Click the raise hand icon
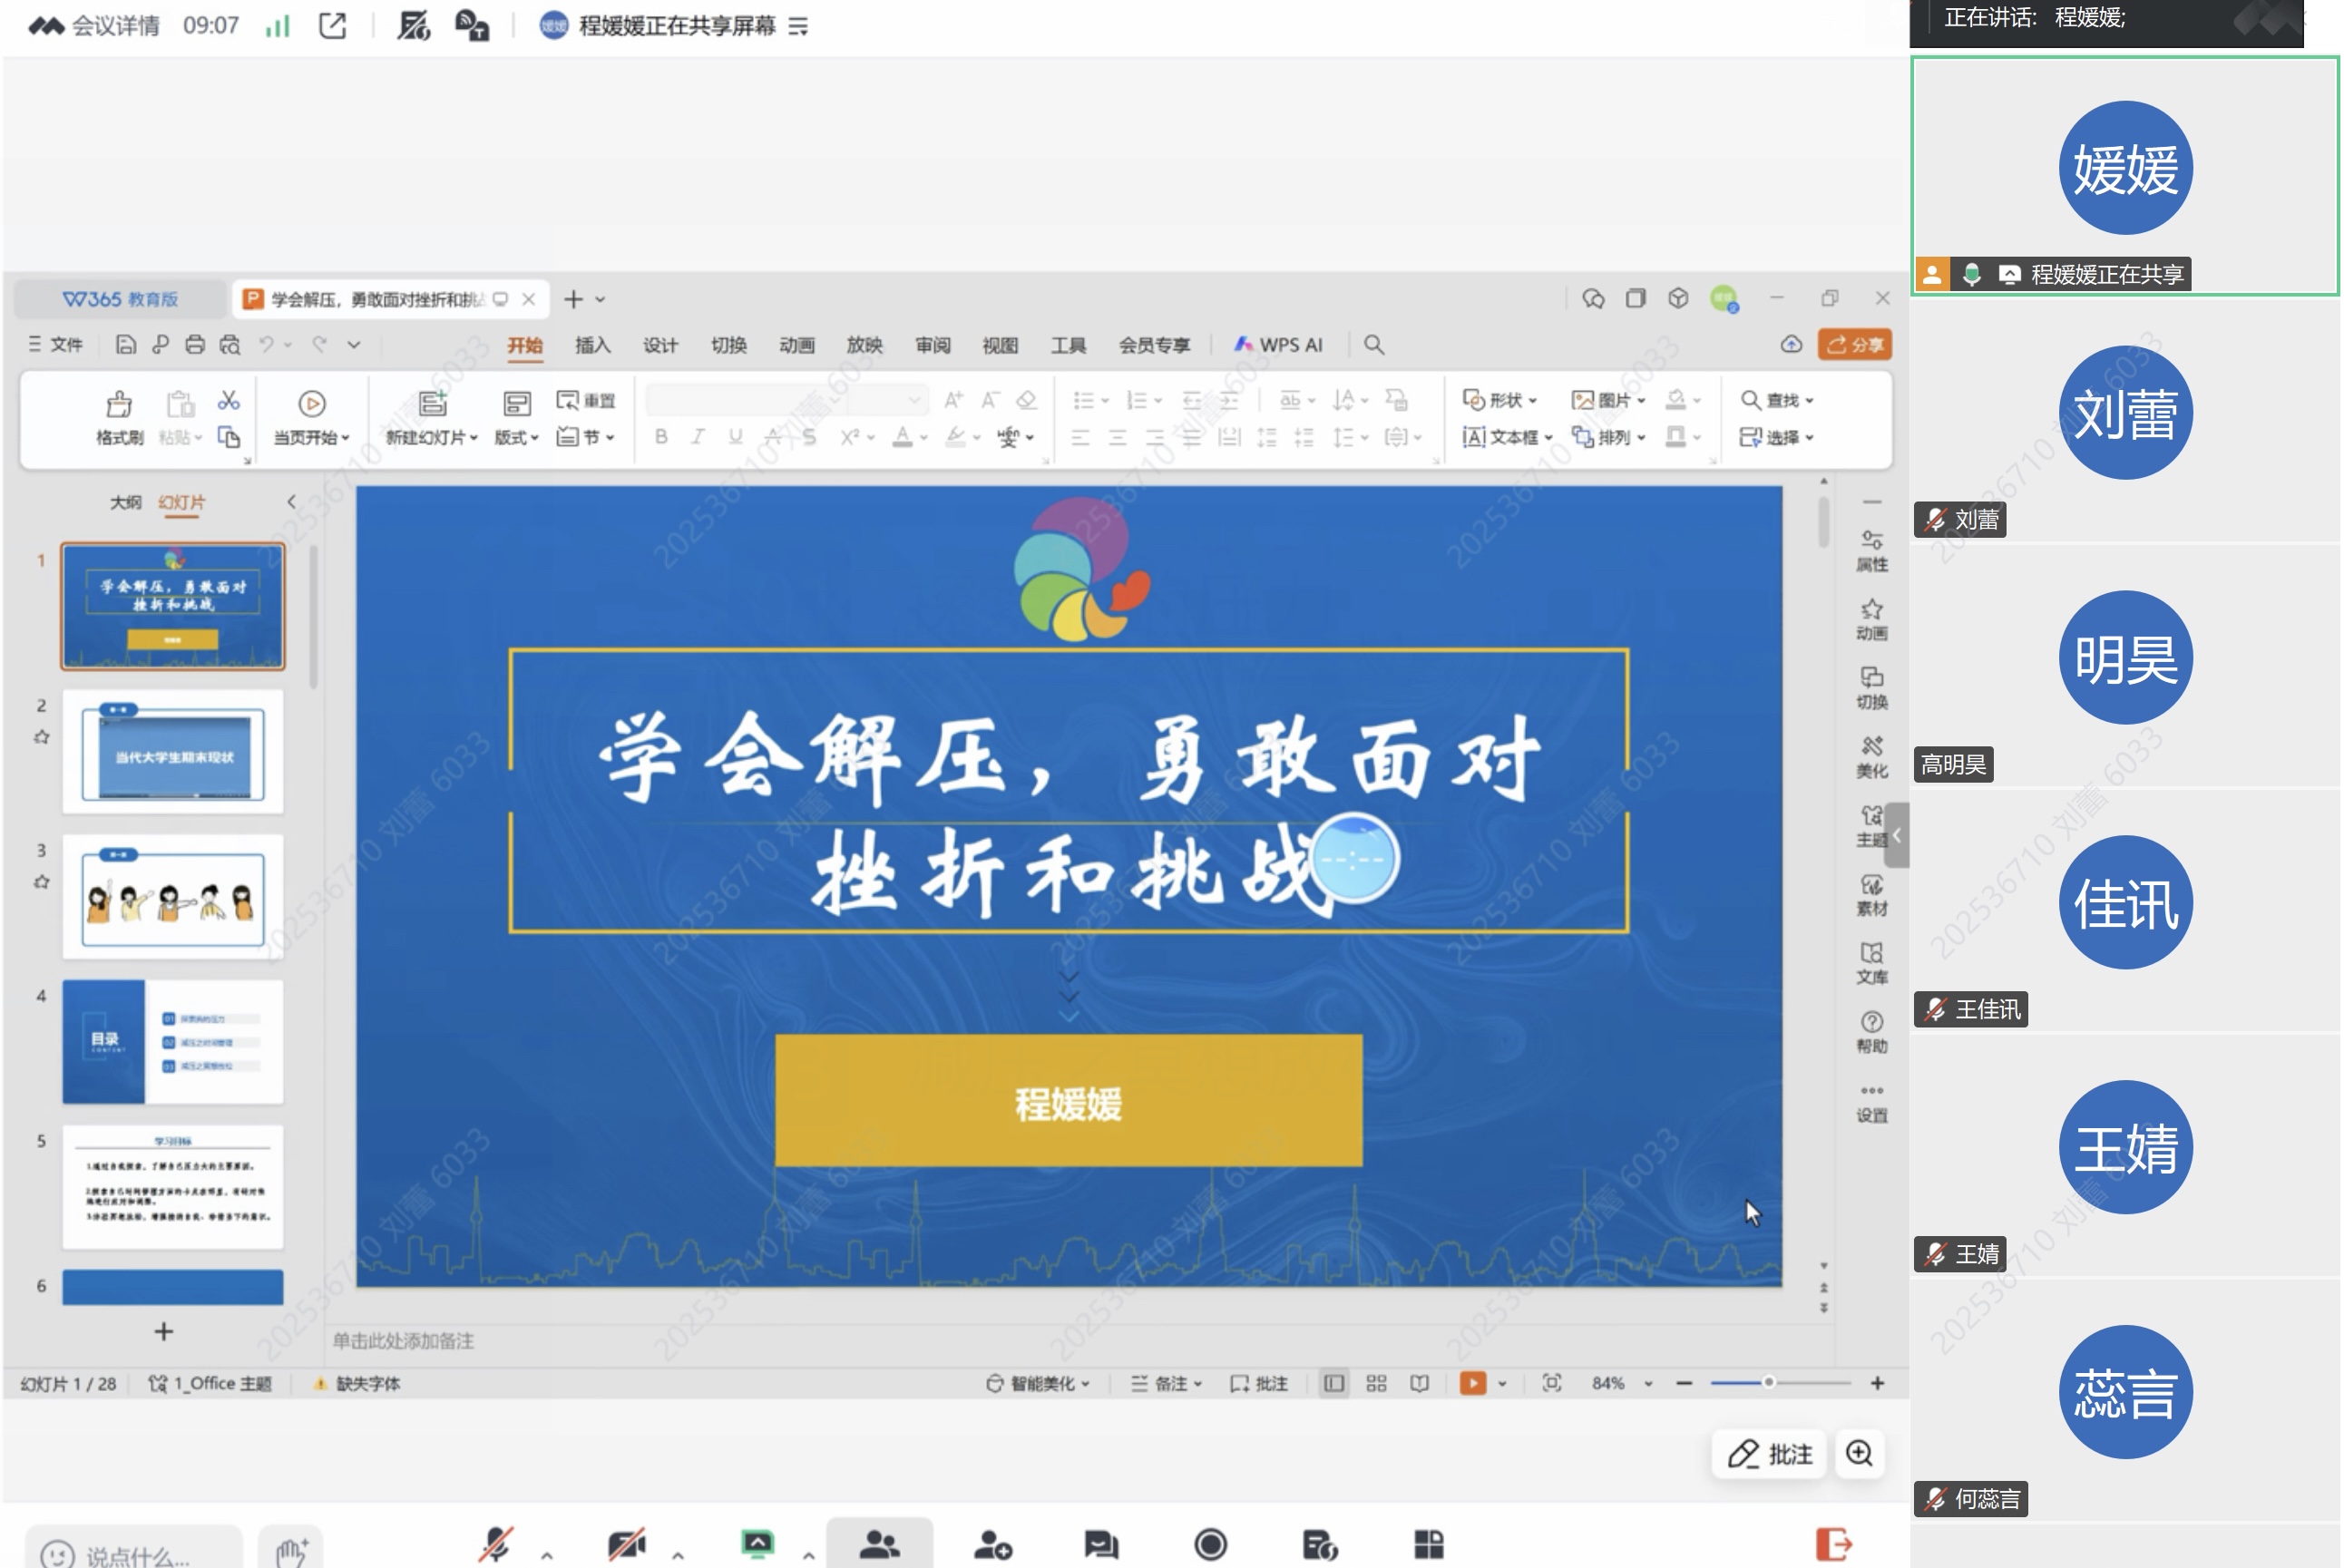 tap(291, 1551)
